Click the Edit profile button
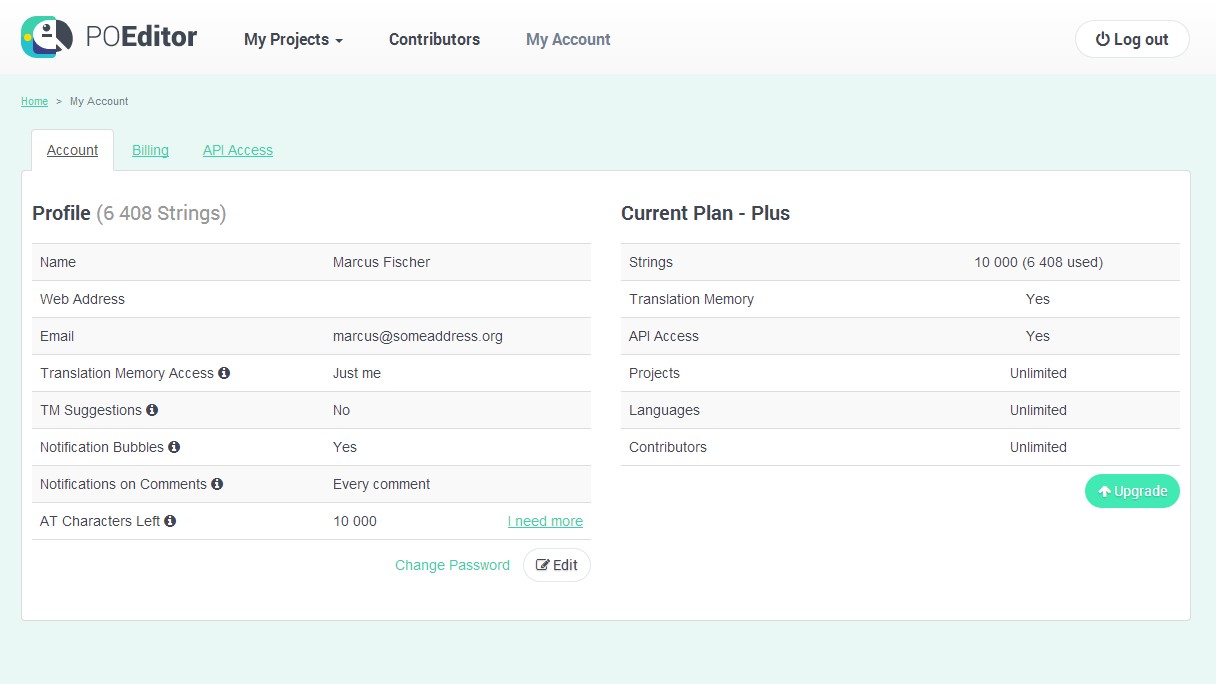Screen dimensions: 1216x684 (x=557, y=565)
